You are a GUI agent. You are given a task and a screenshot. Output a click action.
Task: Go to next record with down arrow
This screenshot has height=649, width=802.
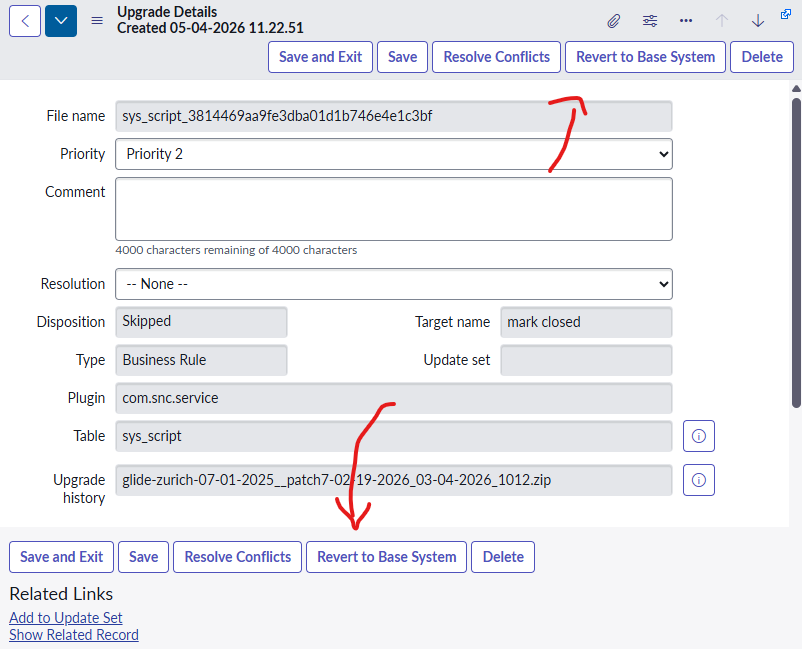758,20
